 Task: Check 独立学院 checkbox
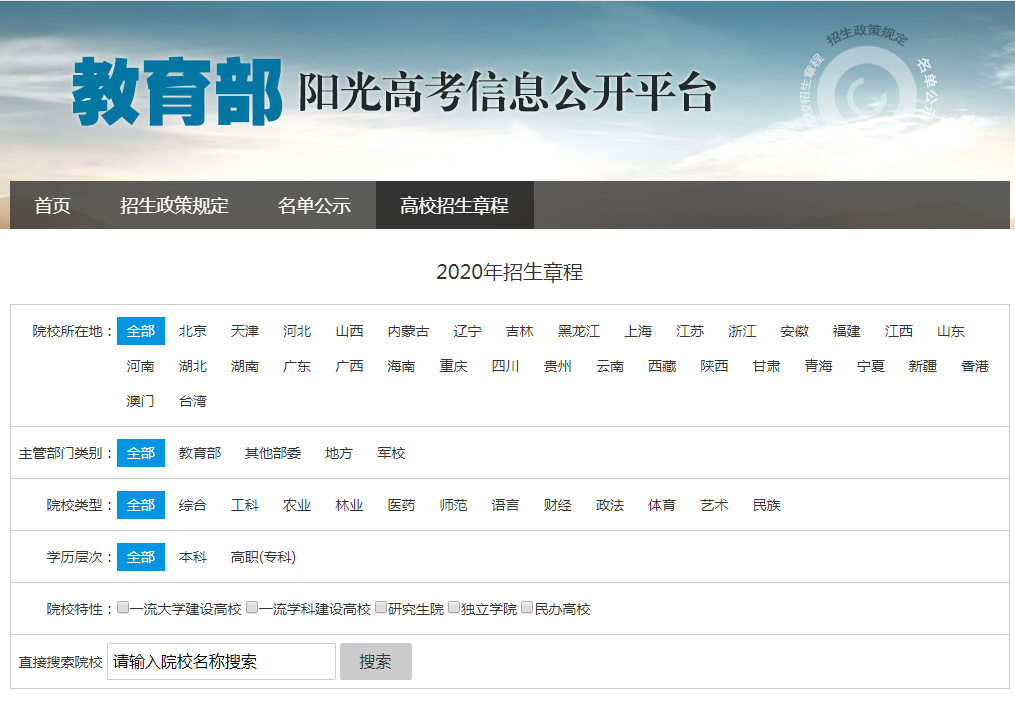coord(454,607)
